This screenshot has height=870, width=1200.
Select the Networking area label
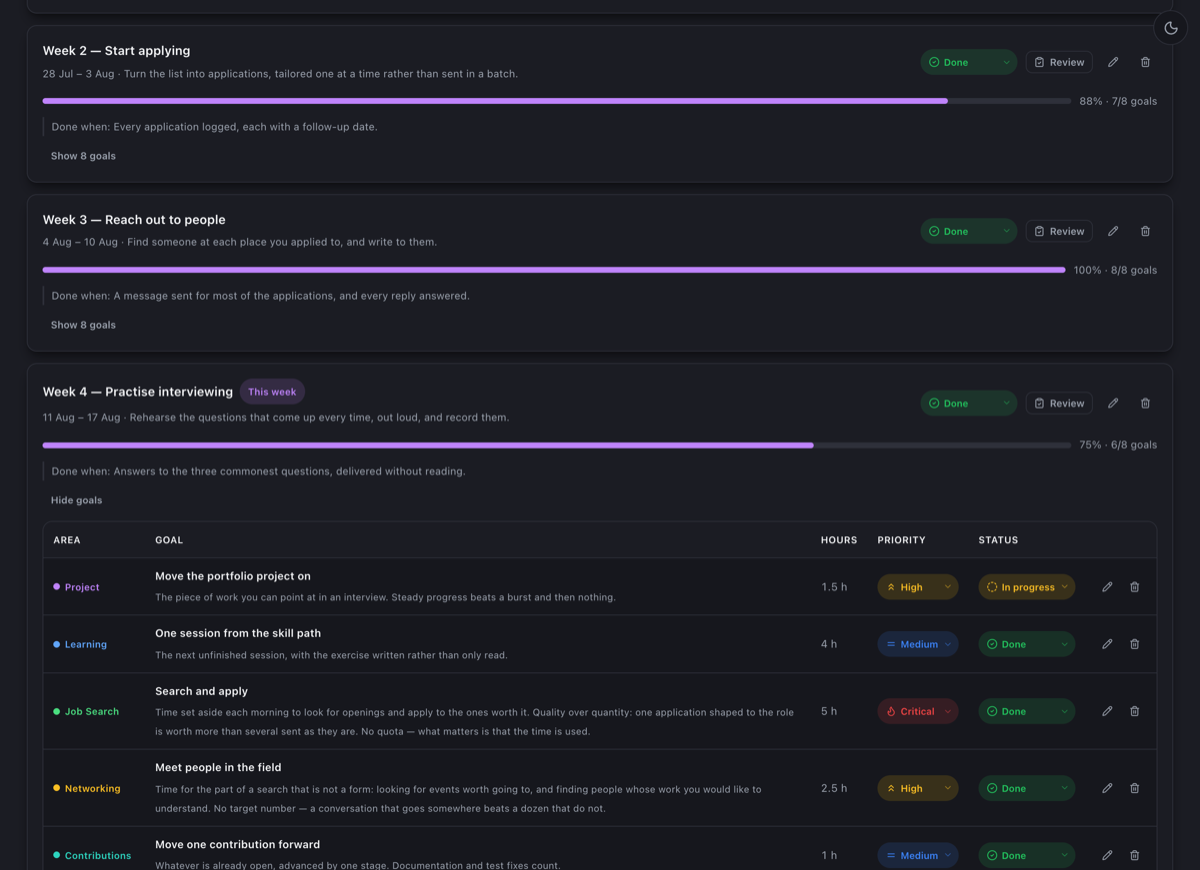[x=87, y=788]
